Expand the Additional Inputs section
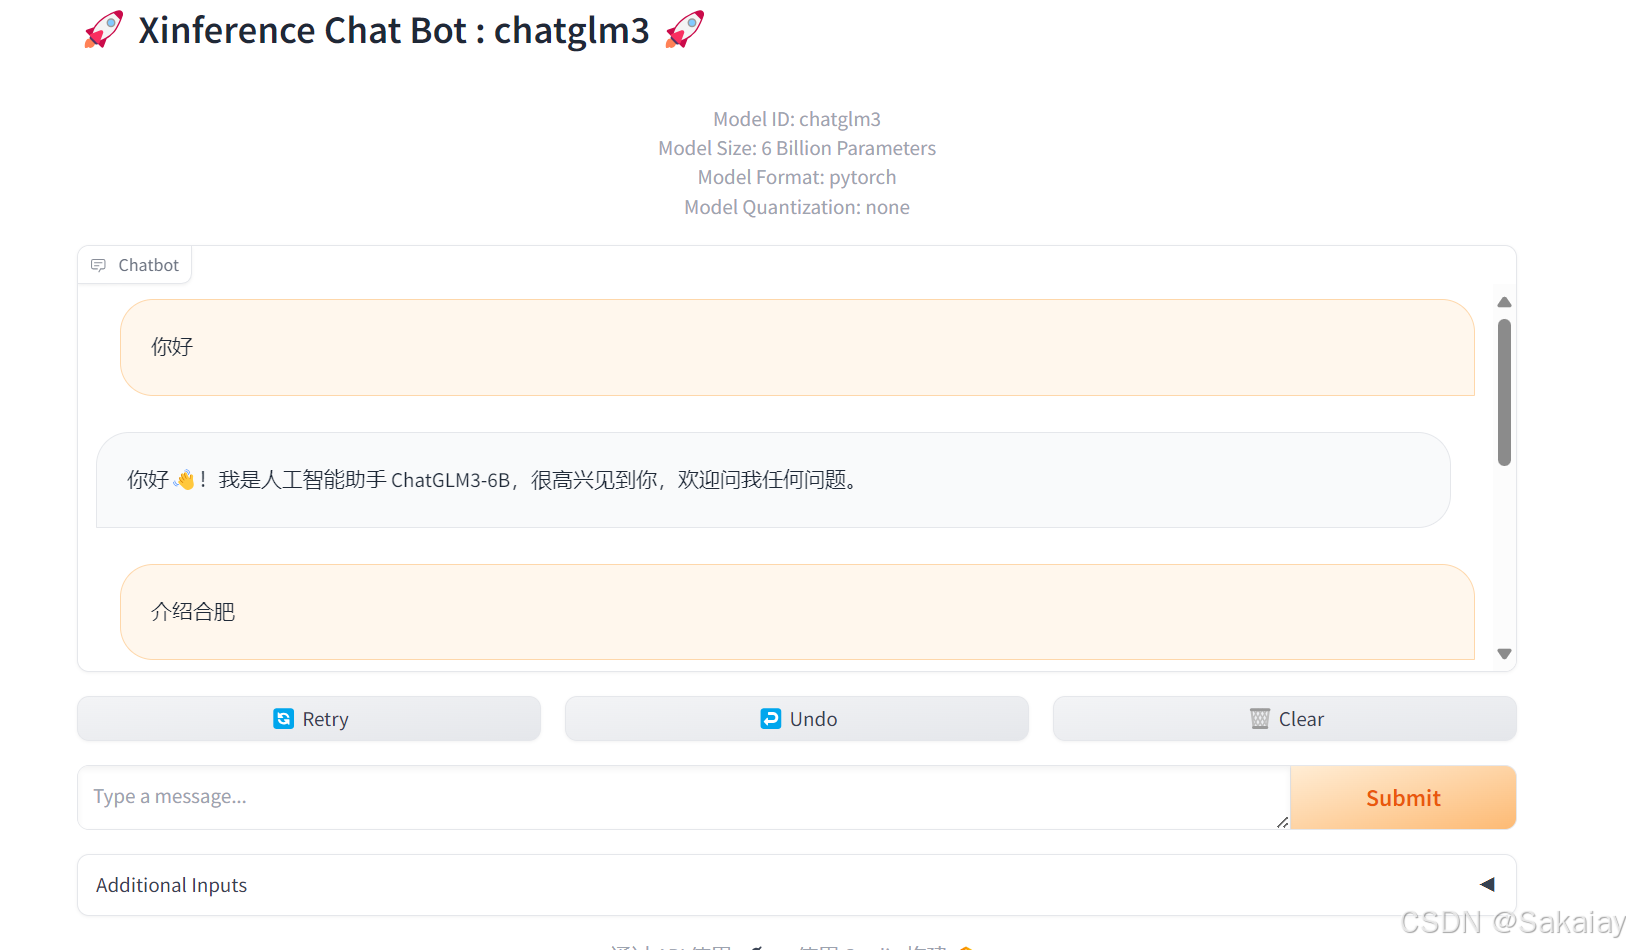The image size is (1630, 950). tap(797, 885)
